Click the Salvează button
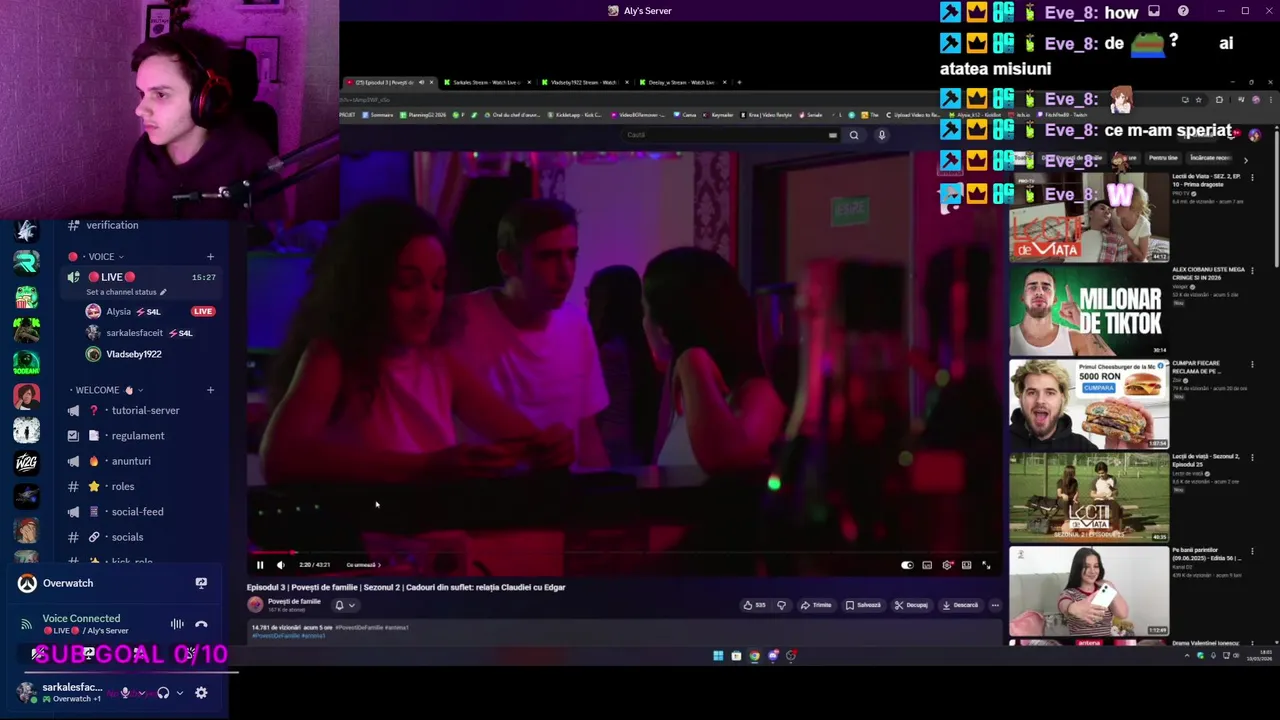 863,605
